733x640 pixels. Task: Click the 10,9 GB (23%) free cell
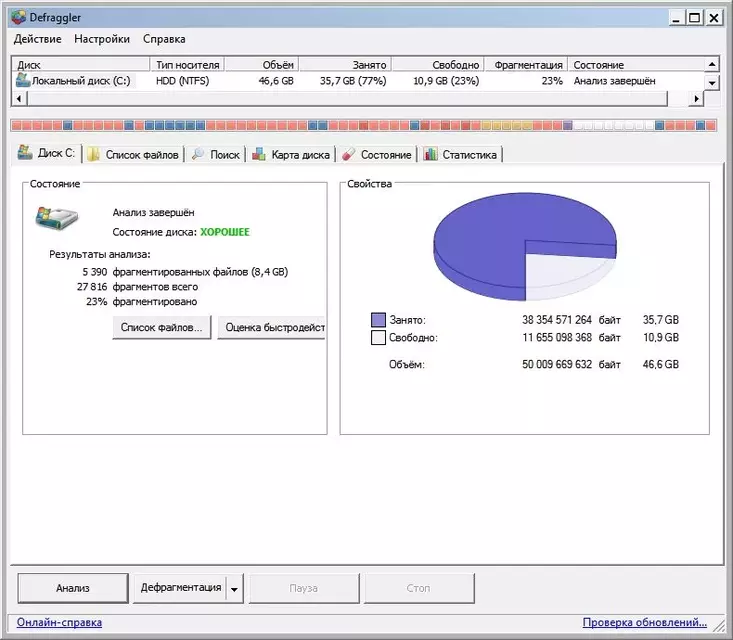pos(446,81)
